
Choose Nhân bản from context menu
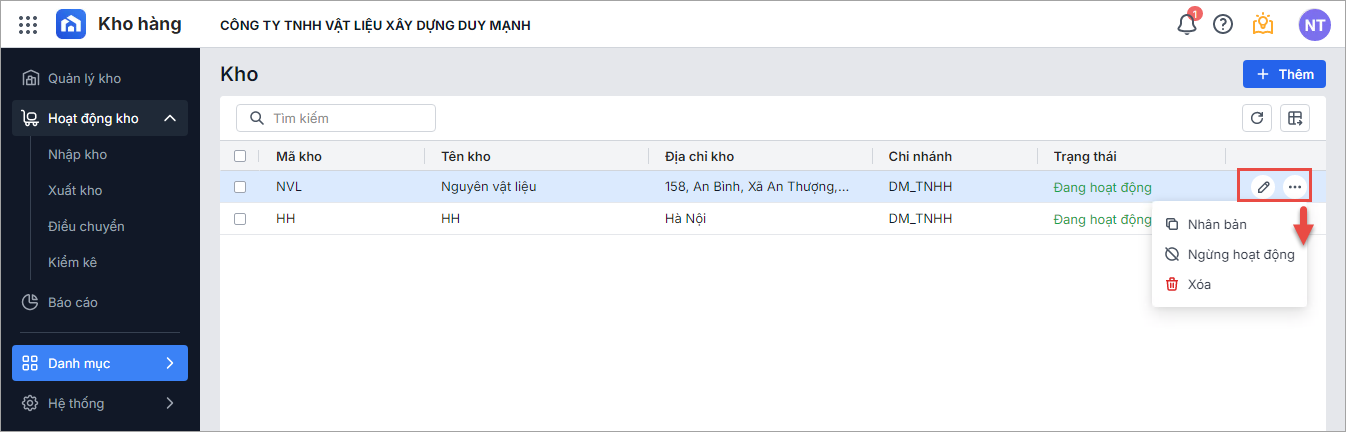tap(1216, 225)
